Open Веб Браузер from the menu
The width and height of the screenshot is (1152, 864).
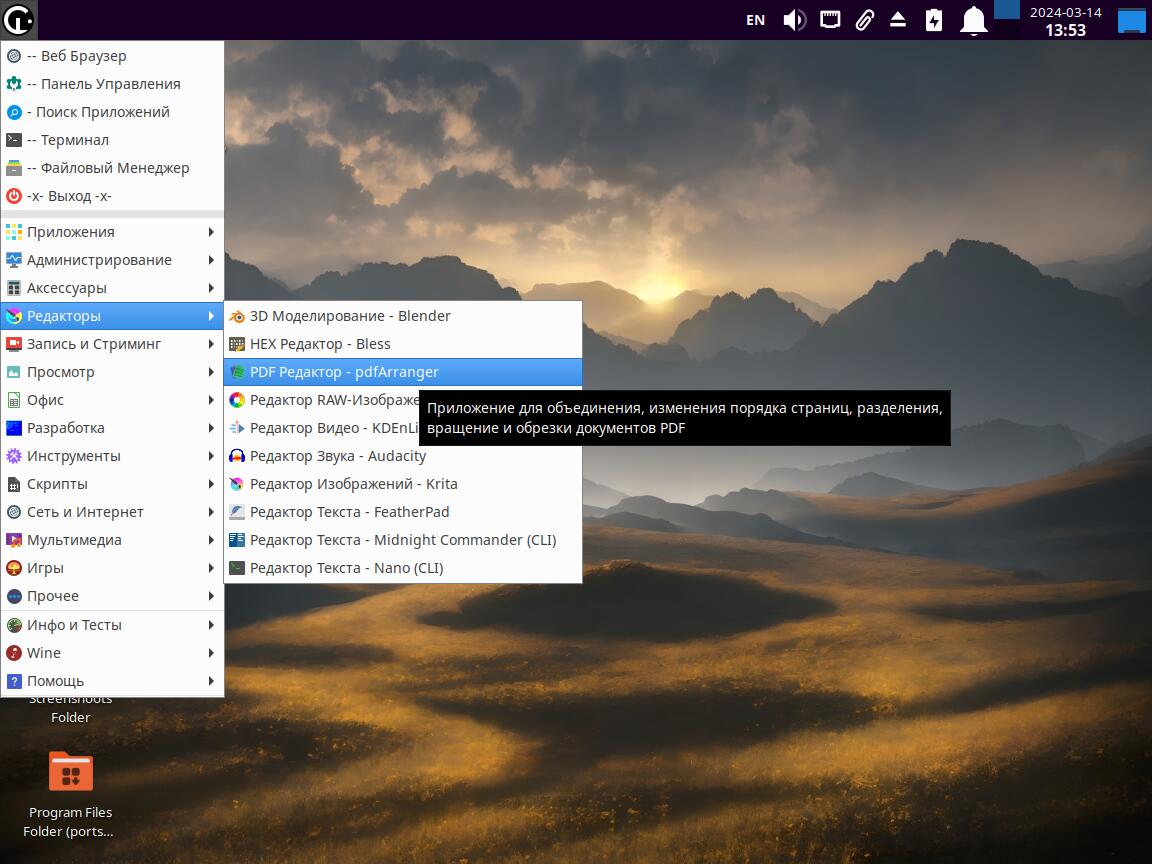(76, 56)
